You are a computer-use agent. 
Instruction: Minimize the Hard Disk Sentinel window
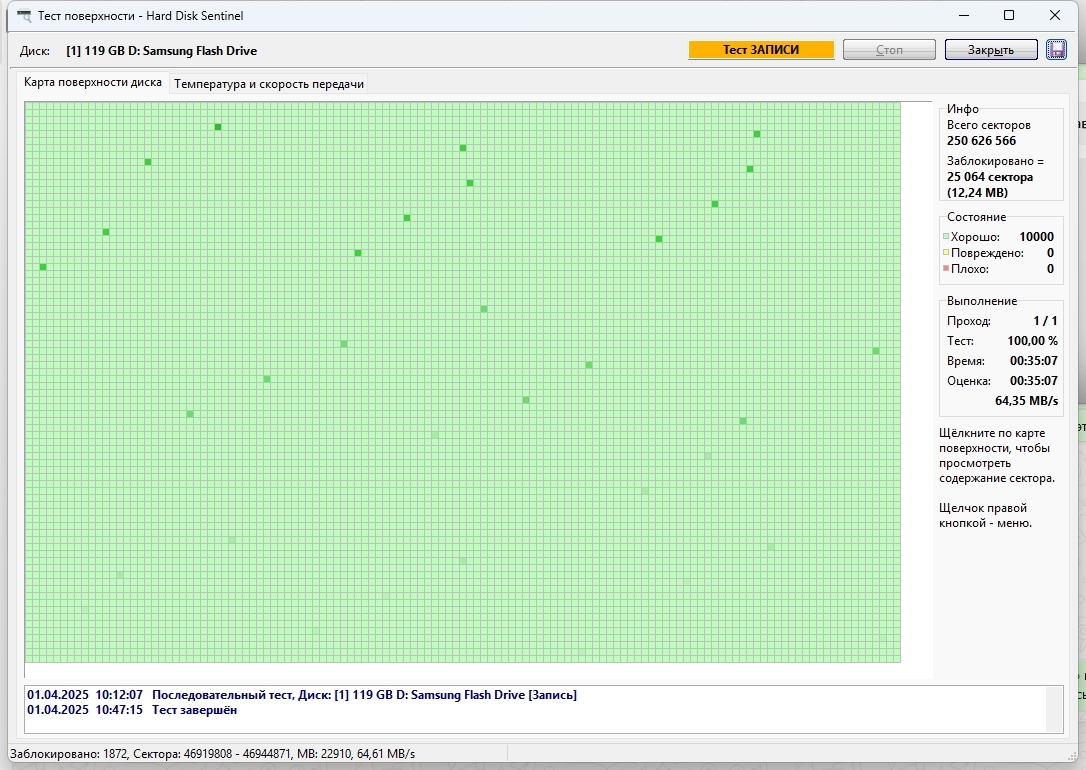coord(964,15)
